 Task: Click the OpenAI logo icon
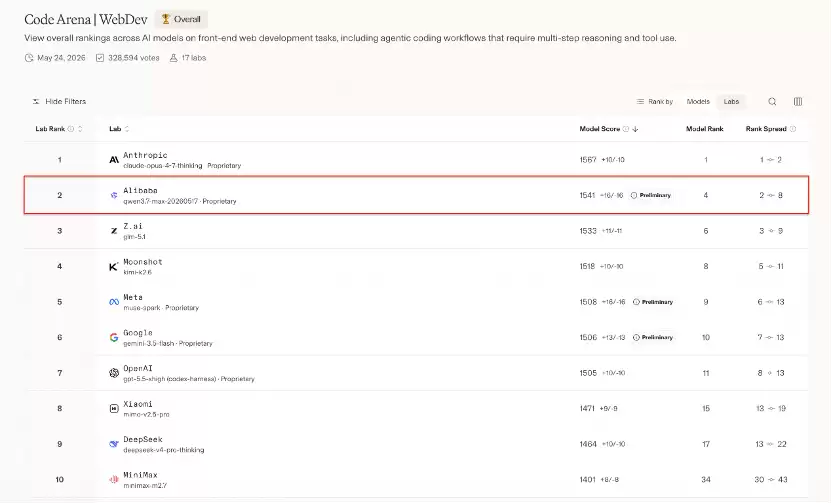tap(114, 373)
